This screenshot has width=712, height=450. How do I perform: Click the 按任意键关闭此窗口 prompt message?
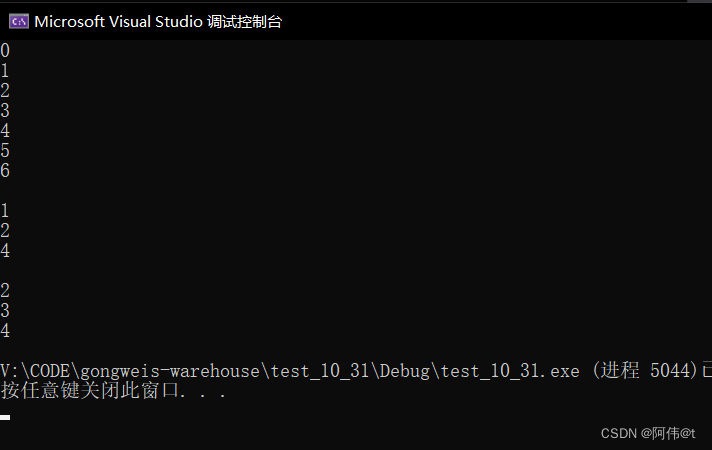coord(90,391)
